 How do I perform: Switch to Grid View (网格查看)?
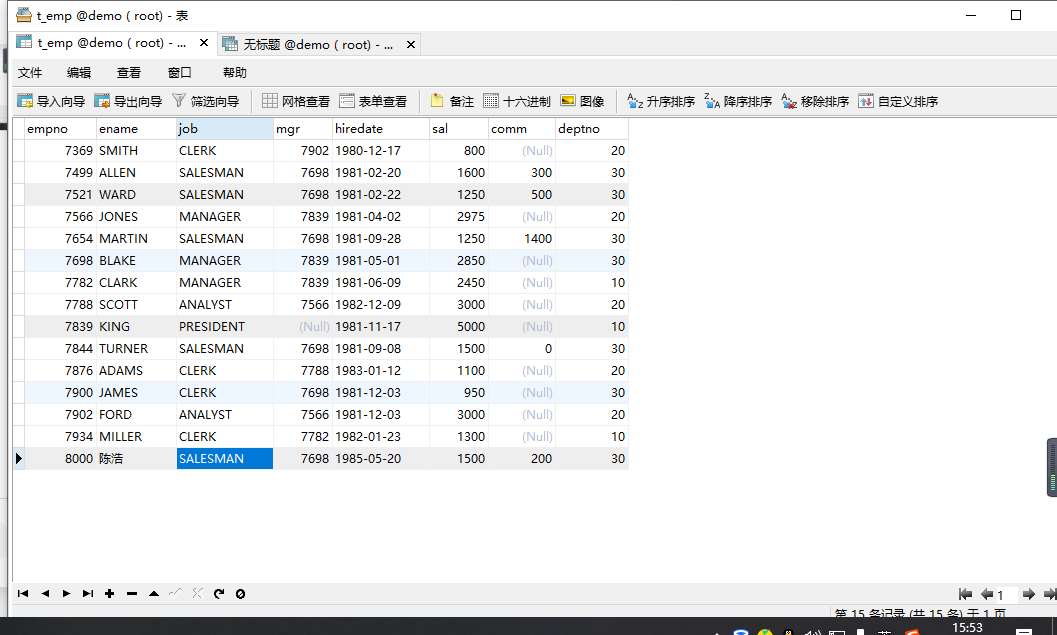[x=296, y=101]
